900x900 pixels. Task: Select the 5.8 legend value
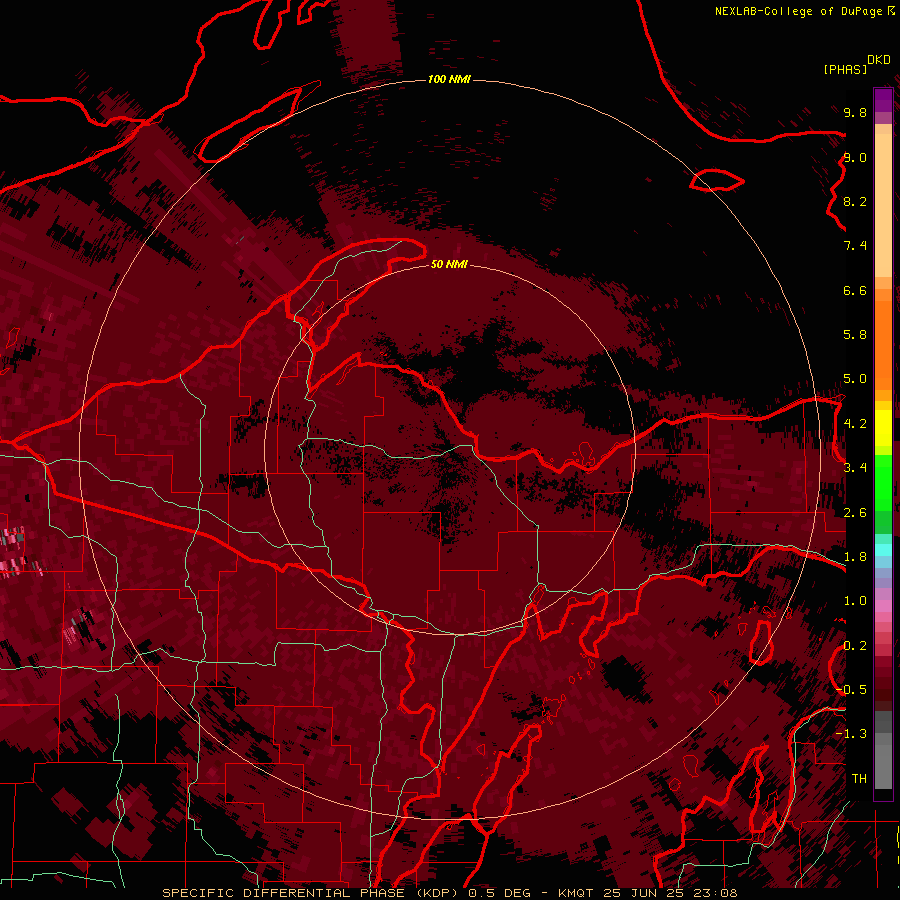pos(855,335)
